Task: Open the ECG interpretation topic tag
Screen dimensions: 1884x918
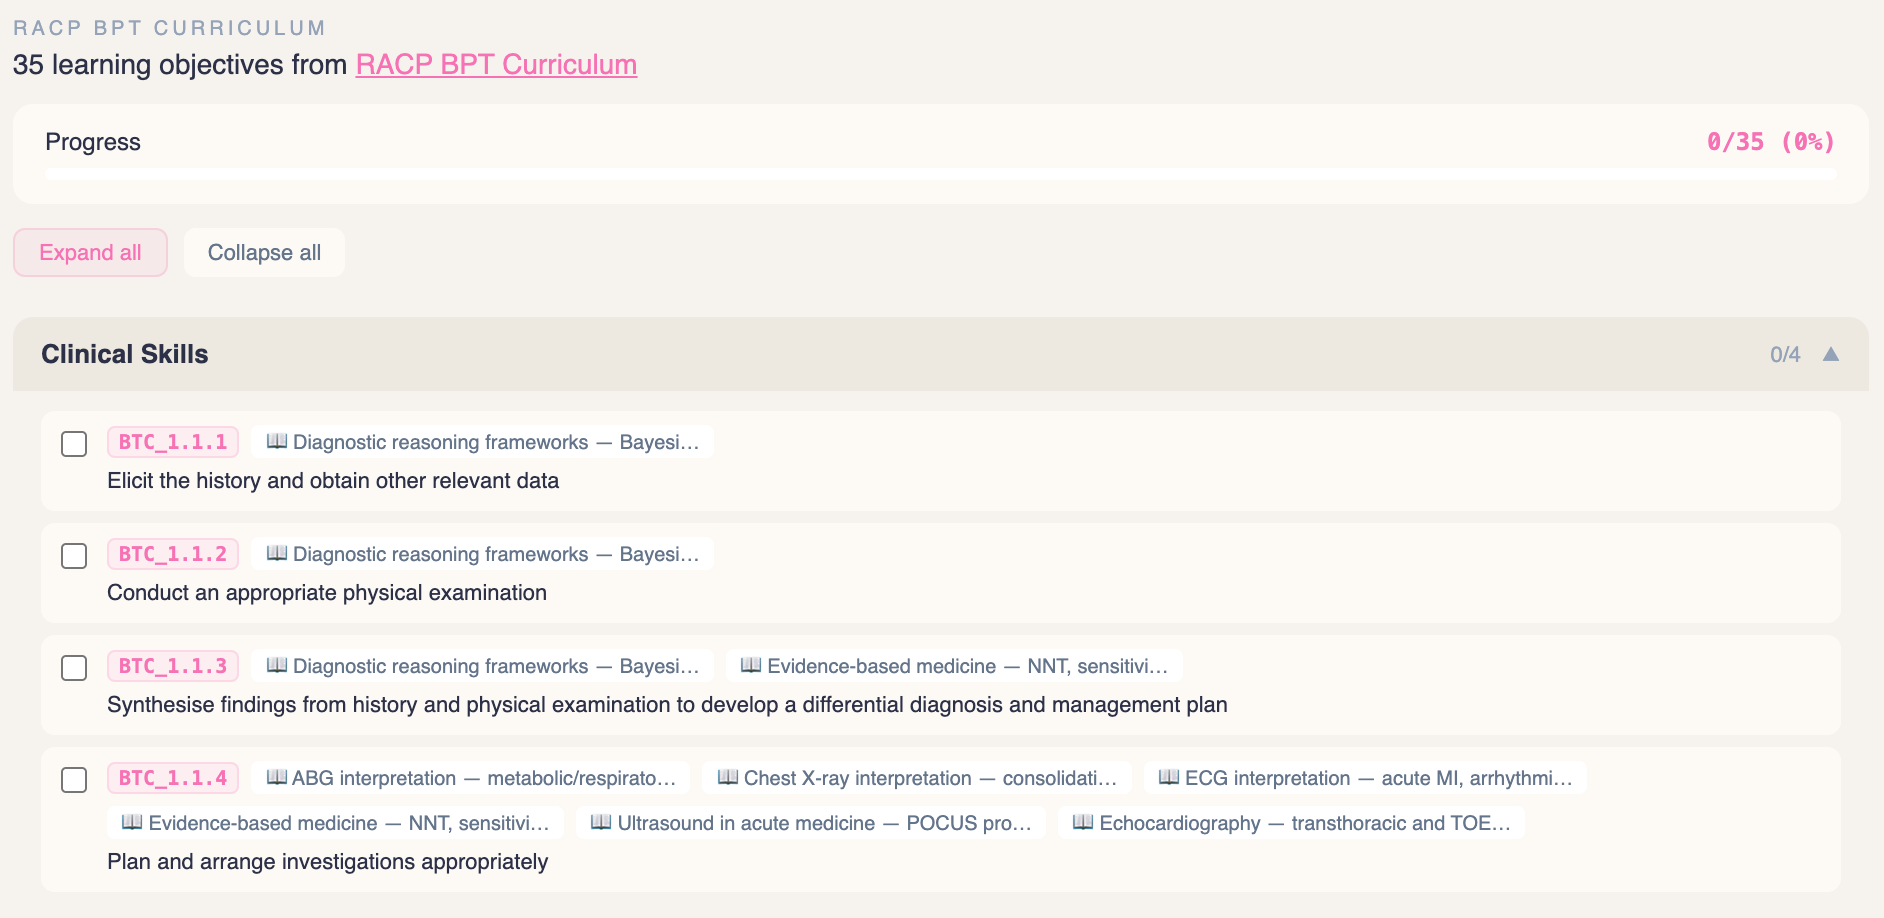Action: point(1365,778)
